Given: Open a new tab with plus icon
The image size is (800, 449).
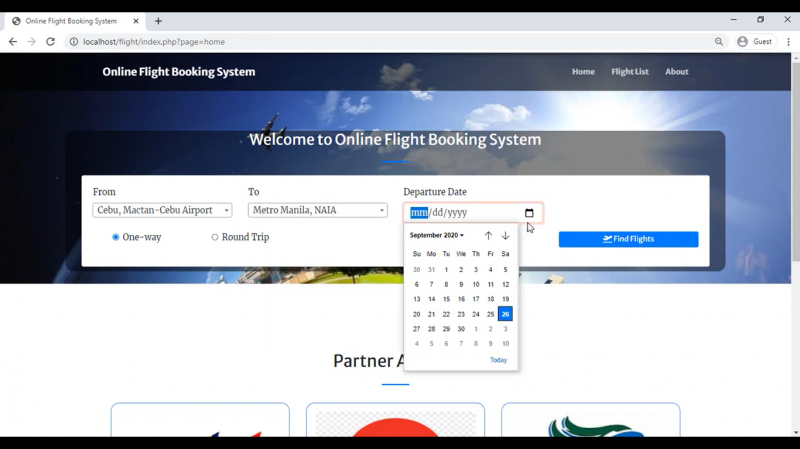Looking at the screenshot, I should (158, 21).
